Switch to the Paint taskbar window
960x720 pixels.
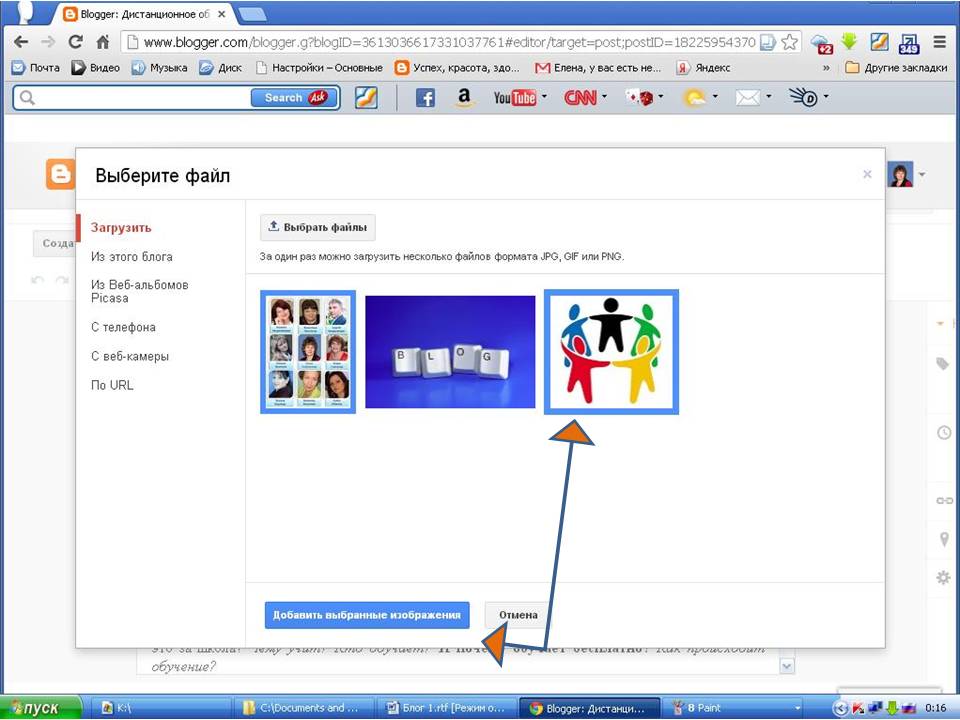(x=735, y=708)
